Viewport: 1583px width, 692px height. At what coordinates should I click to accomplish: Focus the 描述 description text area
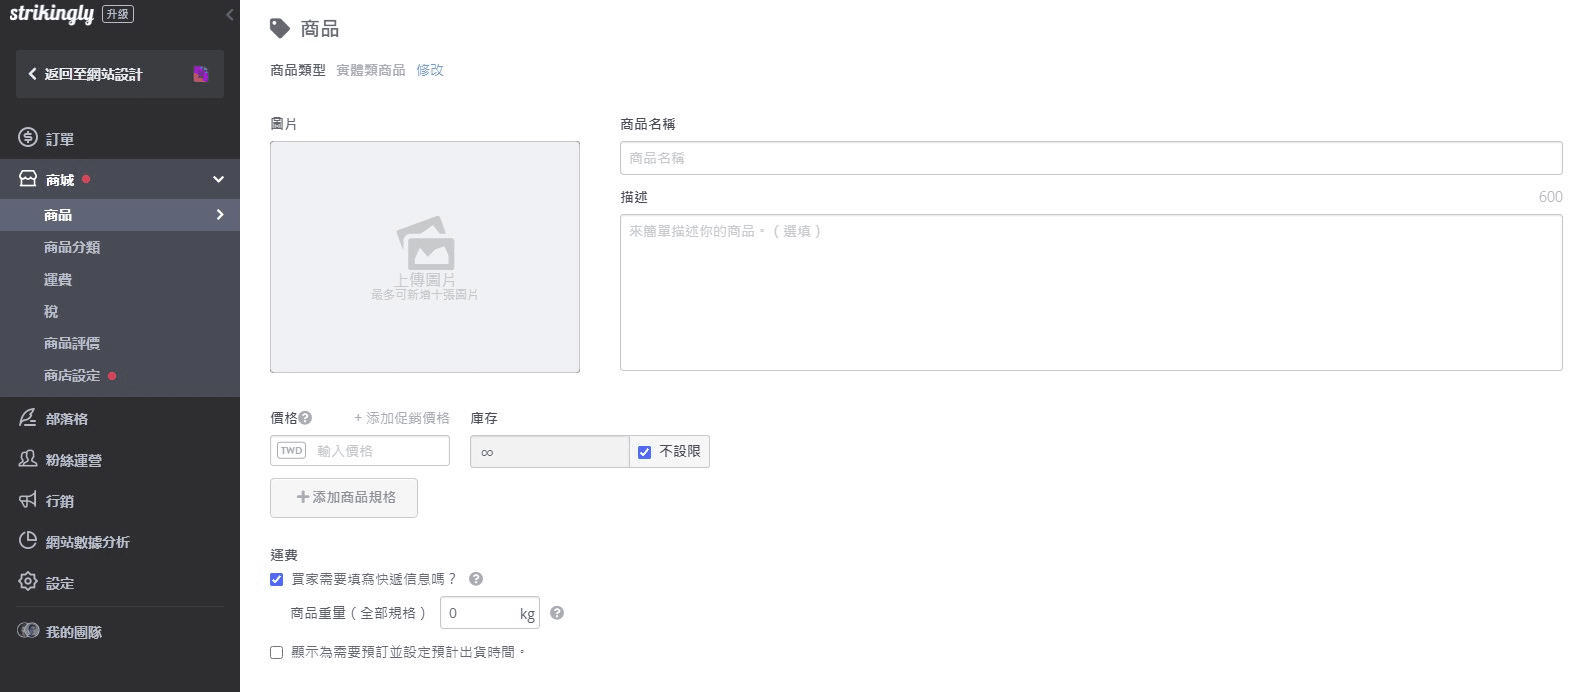point(1091,292)
